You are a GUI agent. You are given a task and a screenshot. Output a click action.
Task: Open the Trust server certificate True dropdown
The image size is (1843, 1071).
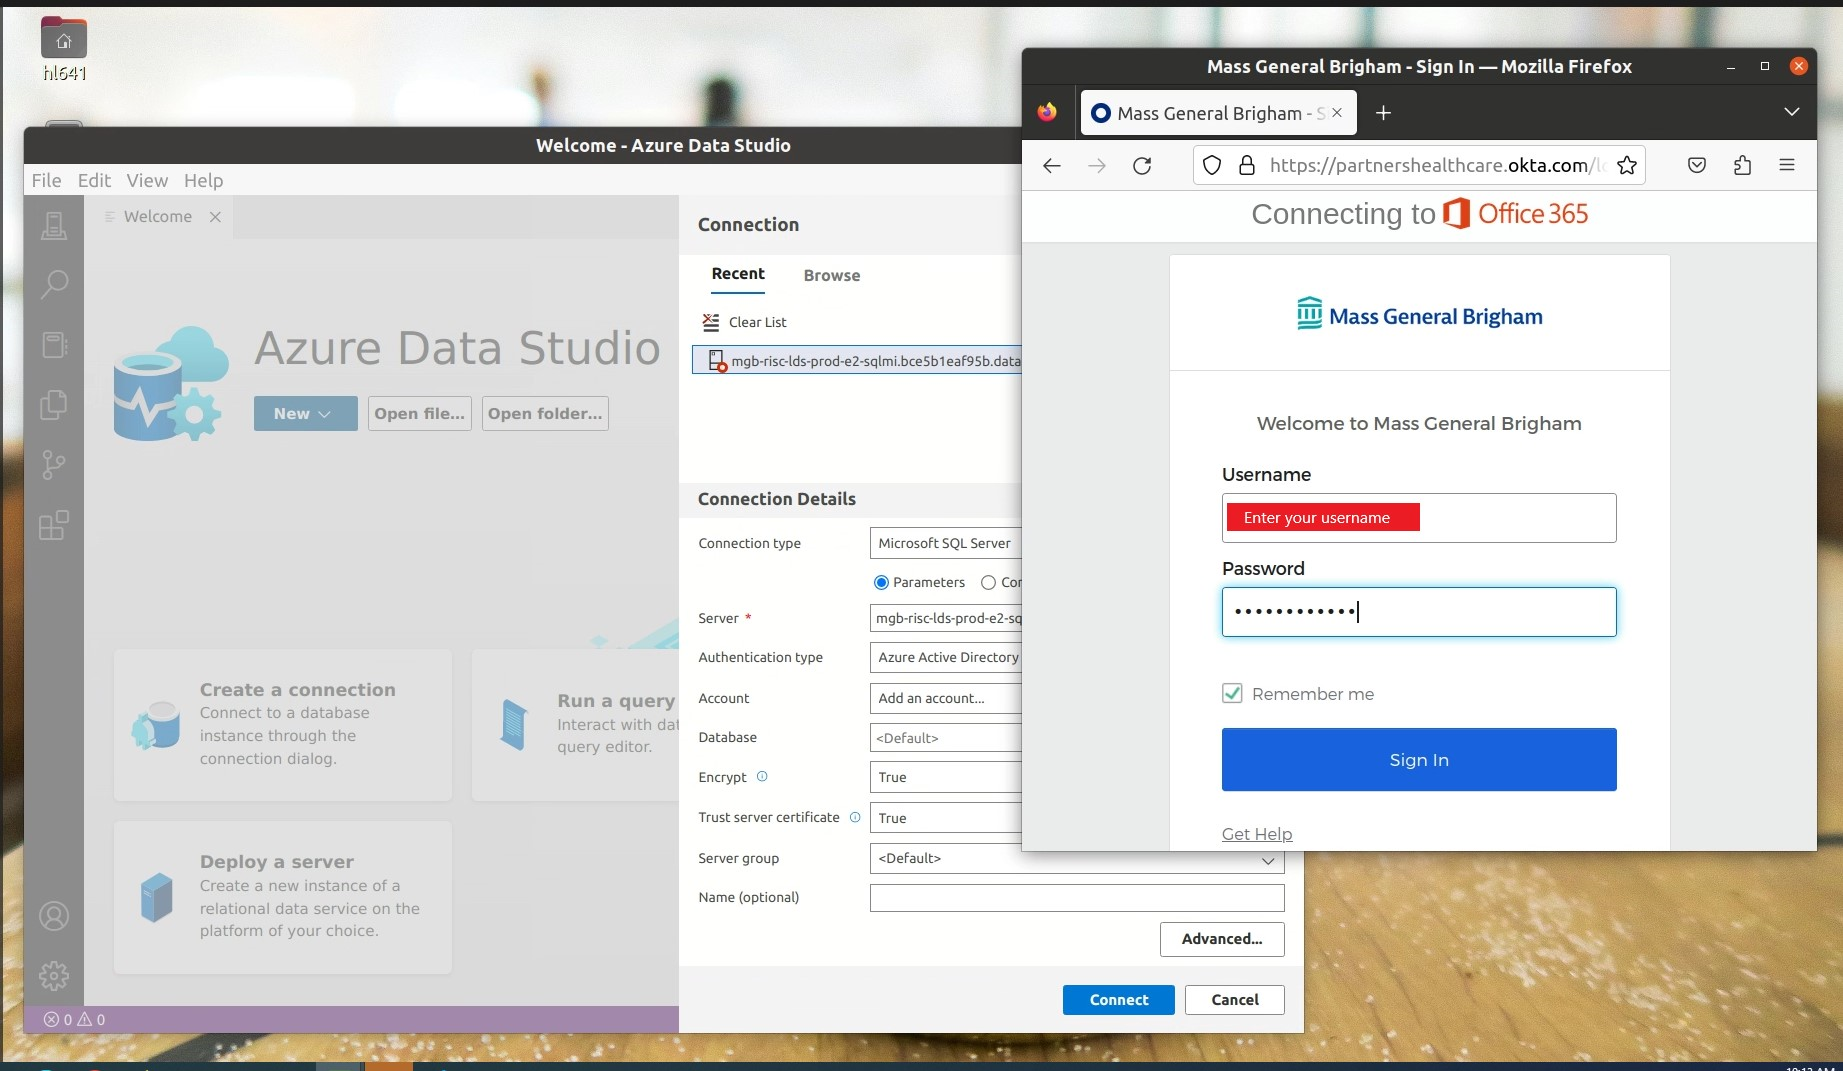(x=946, y=818)
